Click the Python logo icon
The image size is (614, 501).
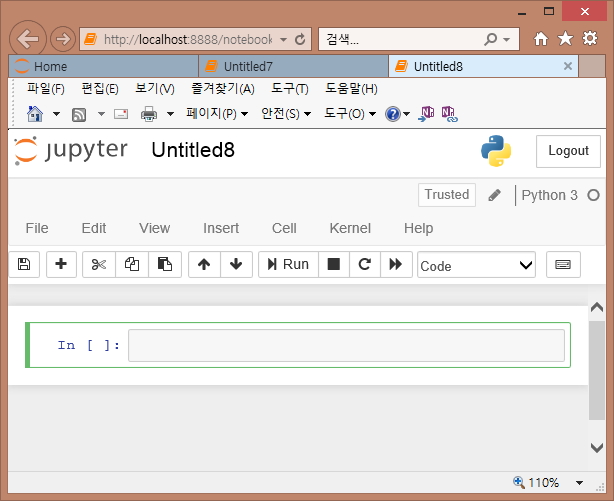tap(496, 151)
